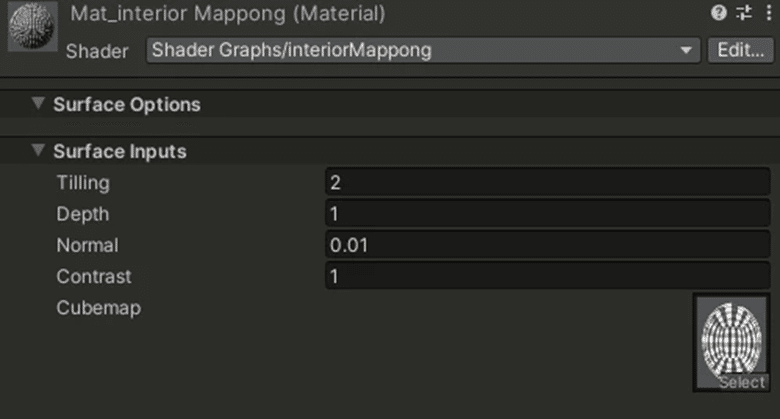Click the Select button on Cubemap slot

(742, 382)
